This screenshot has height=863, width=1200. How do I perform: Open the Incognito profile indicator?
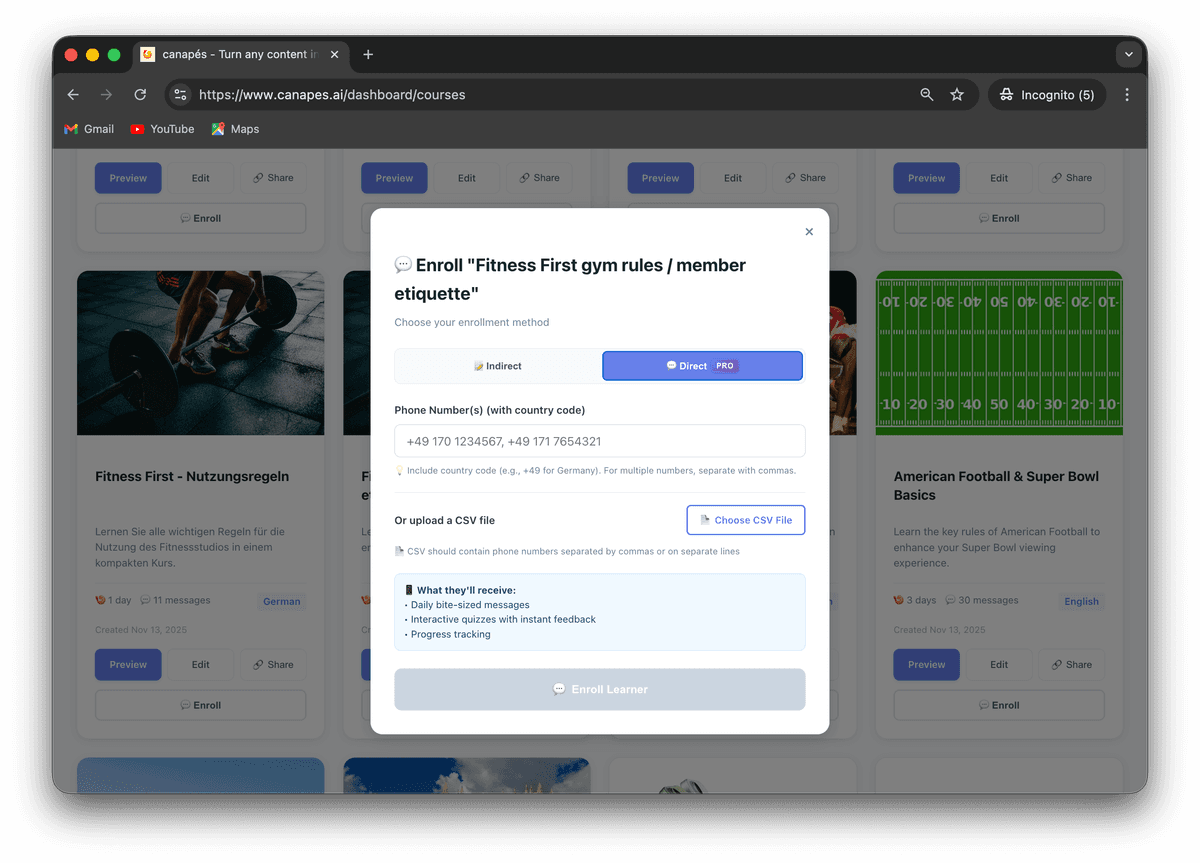coord(1046,94)
